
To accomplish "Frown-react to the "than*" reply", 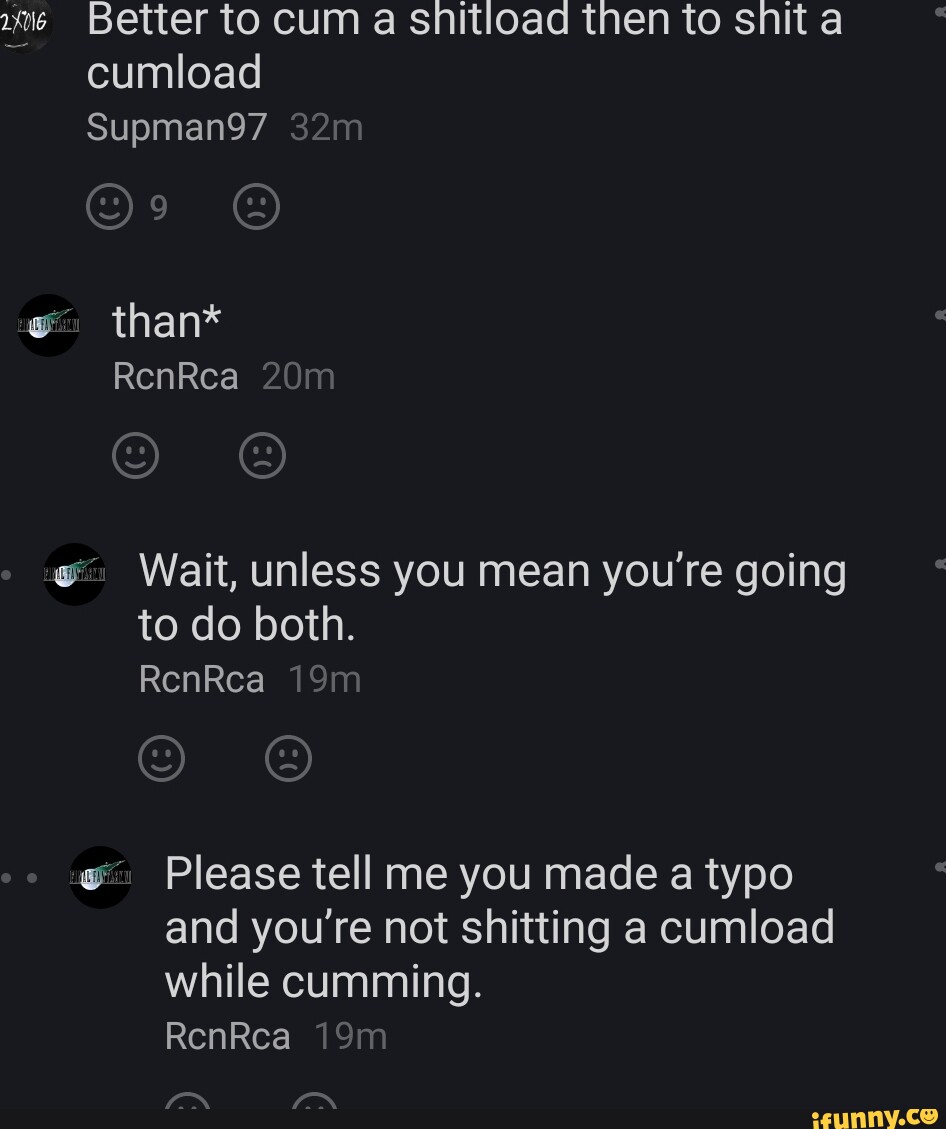I will click(x=263, y=457).
